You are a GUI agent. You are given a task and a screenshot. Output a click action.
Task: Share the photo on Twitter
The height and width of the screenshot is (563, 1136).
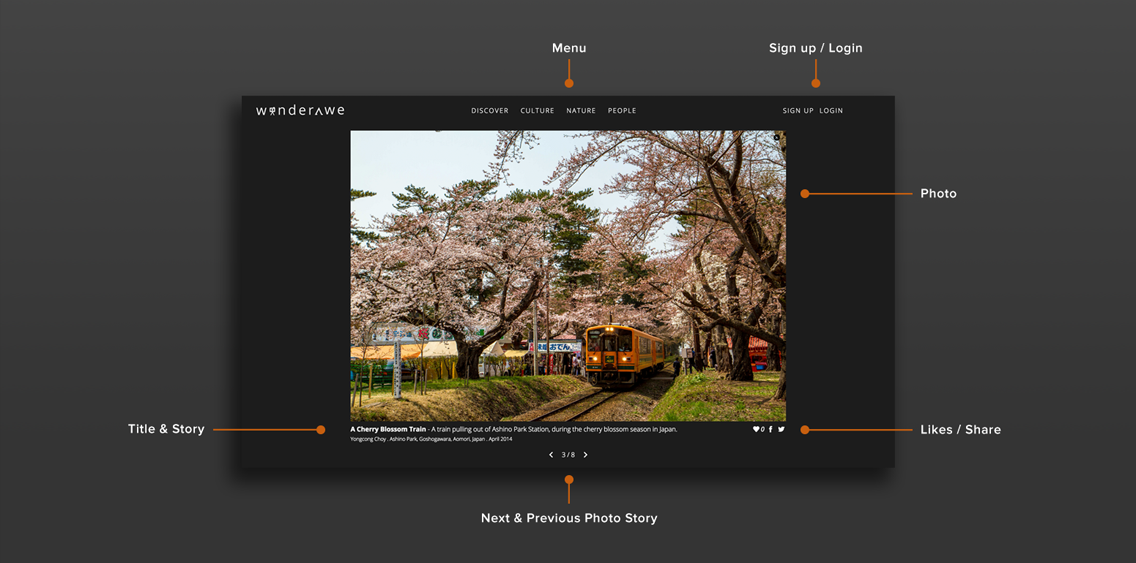click(781, 429)
